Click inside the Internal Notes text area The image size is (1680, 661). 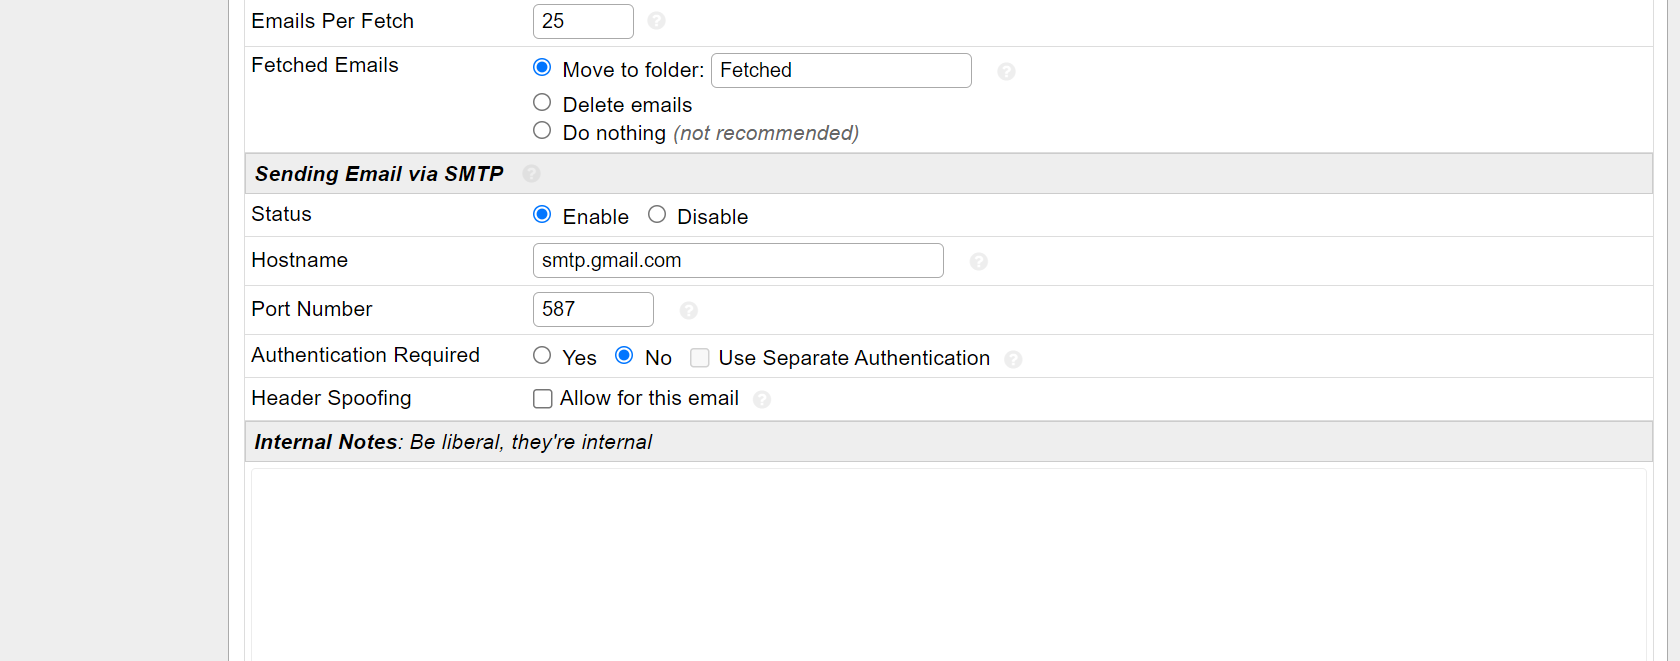(947, 560)
